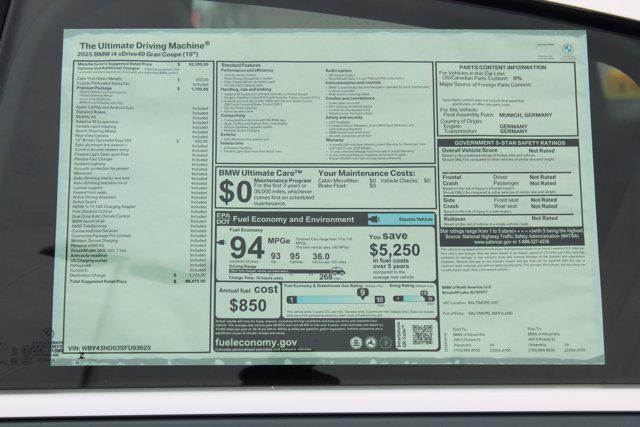Viewport: 640px width, 427px height.
Task: Click 'Manufacturer's Suggested Retail Price' row
Action: tap(142, 64)
